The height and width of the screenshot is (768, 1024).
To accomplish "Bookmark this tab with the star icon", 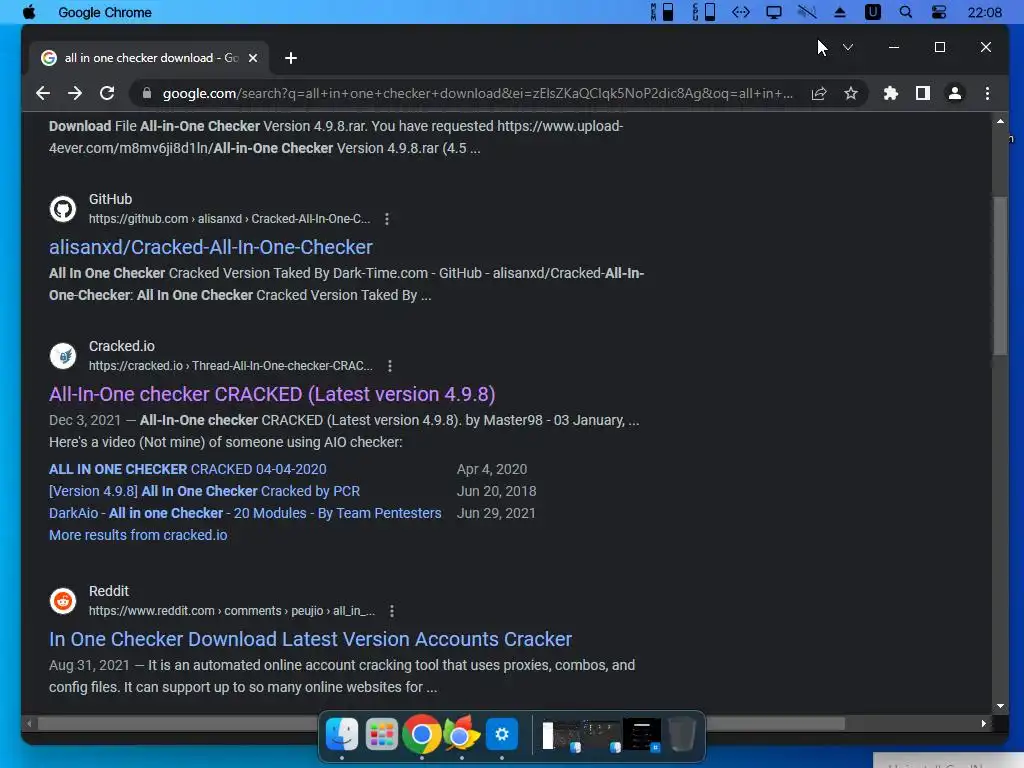I will pyautogui.click(x=851, y=93).
